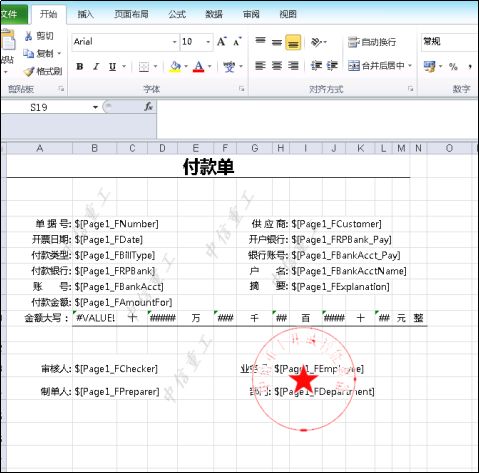The image size is (479, 473).
Task: Select cell with $[Page1_FChecker]
Action: (116, 369)
